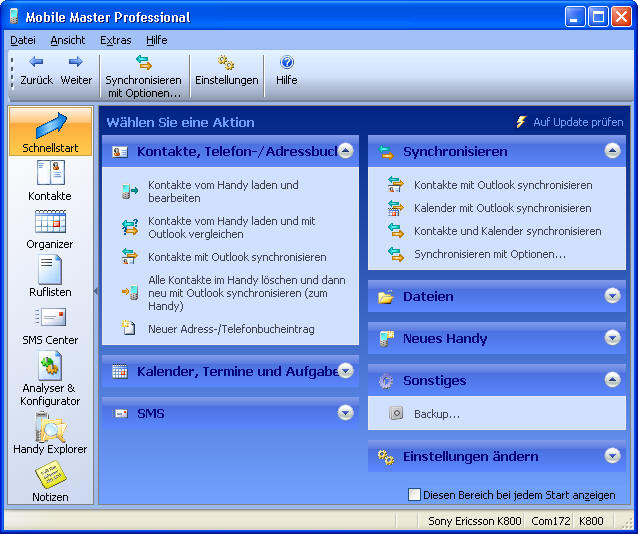Screen dimensions: 638x534
Task: Click Auf Update prüfen link
Action: pos(578,122)
